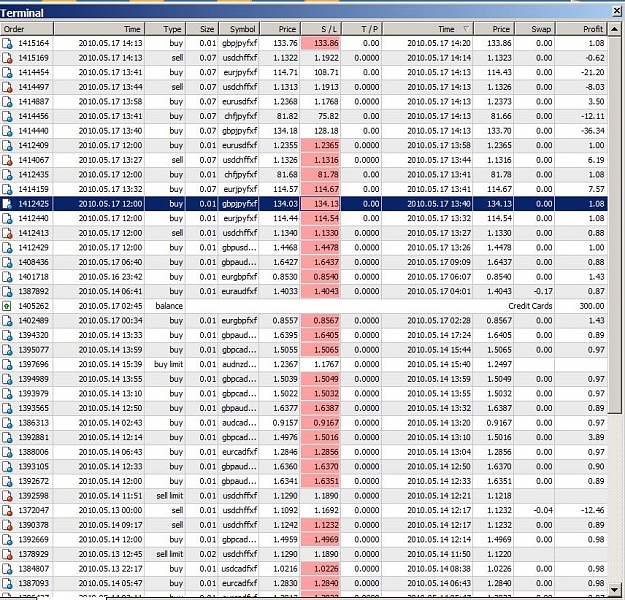Click the order icon beside 1414454

pyautogui.click(x=7, y=73)
